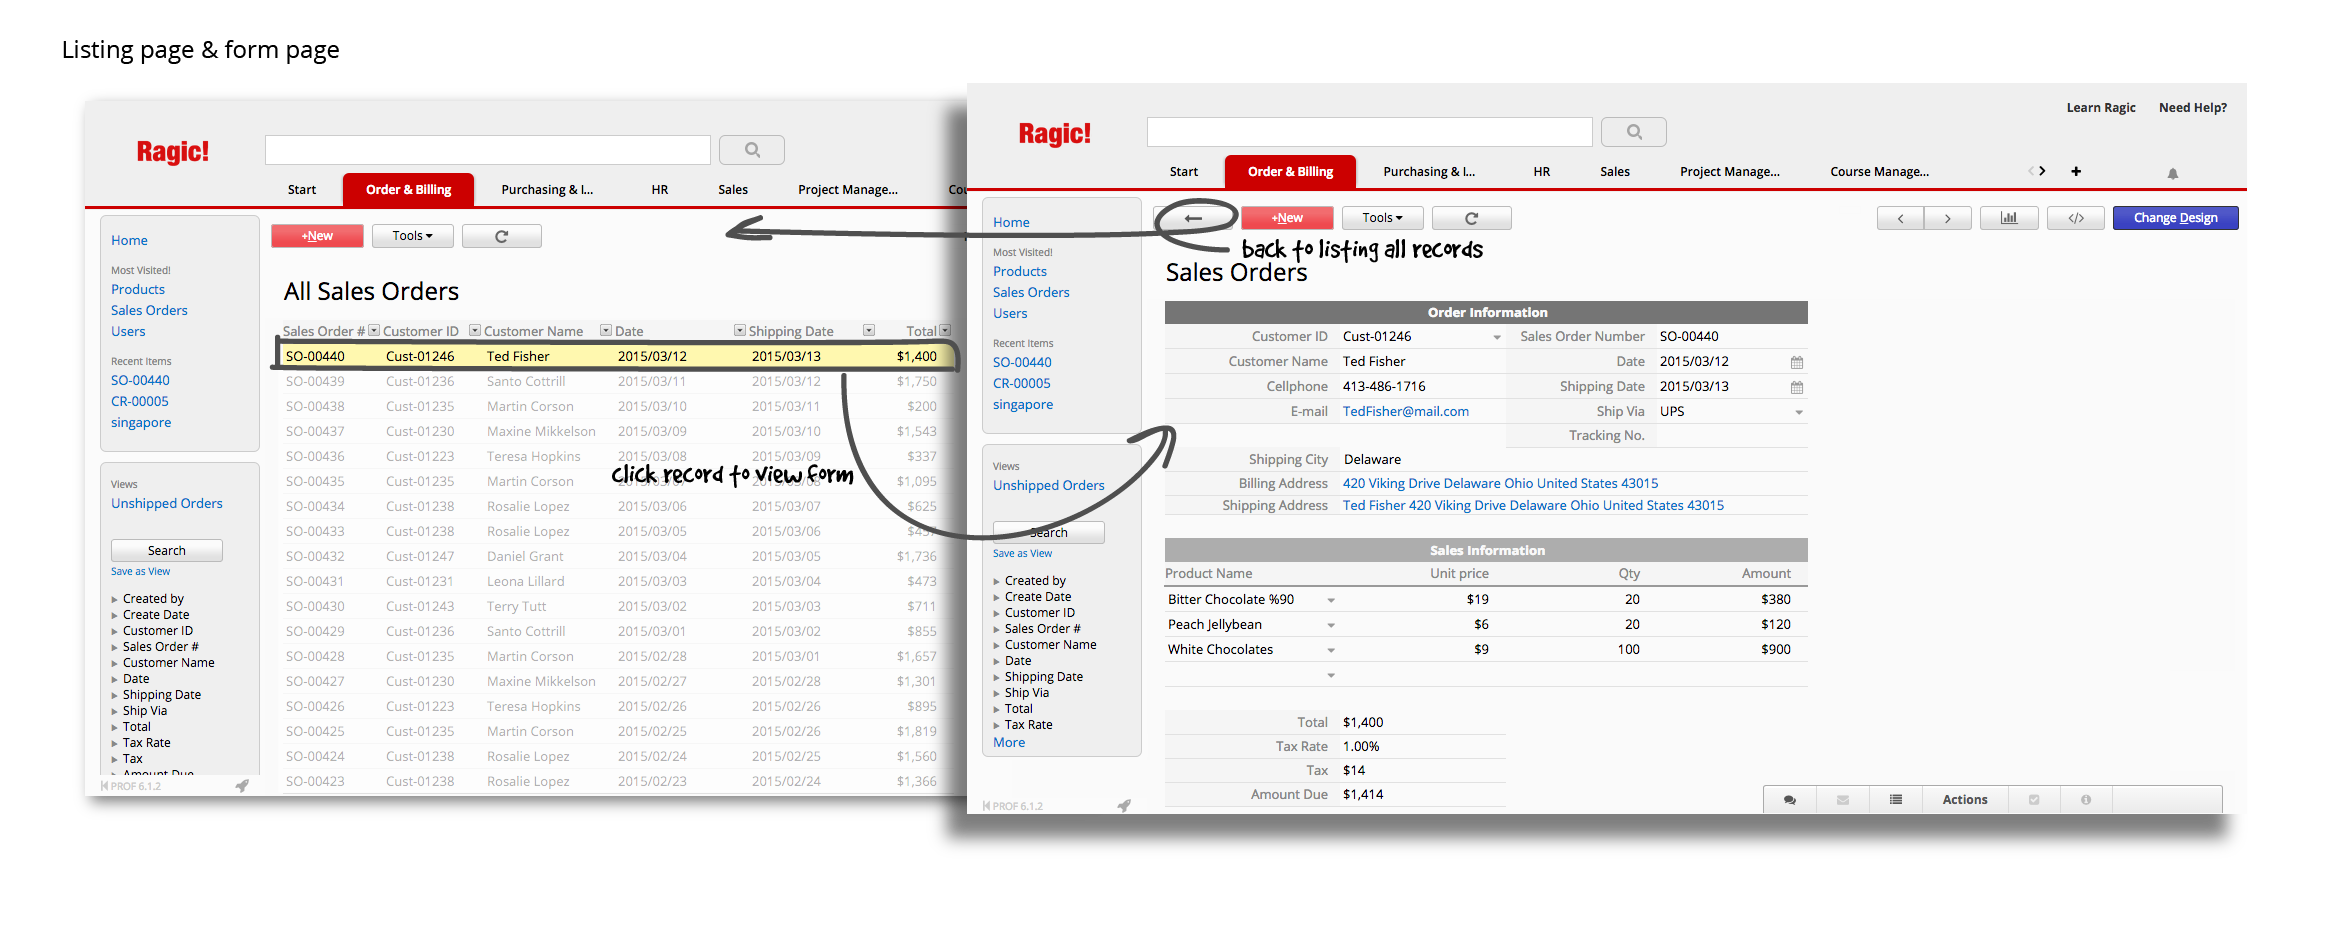Open the bar chart report icon

pyautogui.click(x=2008, y=218)
